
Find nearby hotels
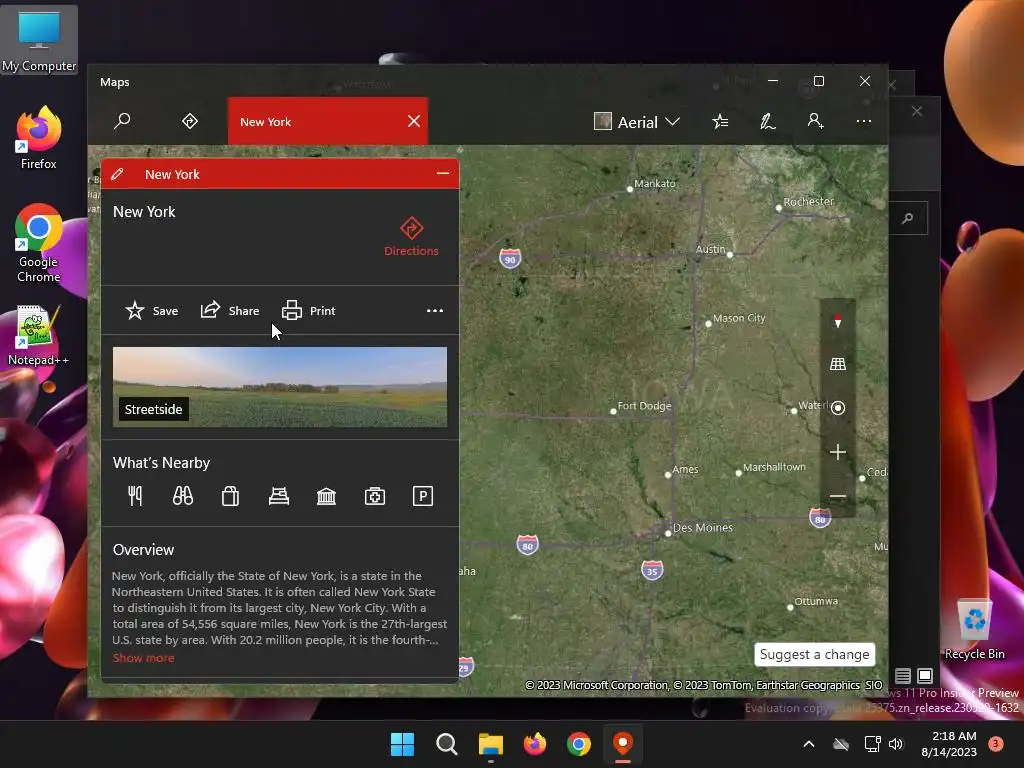(279, 496)
